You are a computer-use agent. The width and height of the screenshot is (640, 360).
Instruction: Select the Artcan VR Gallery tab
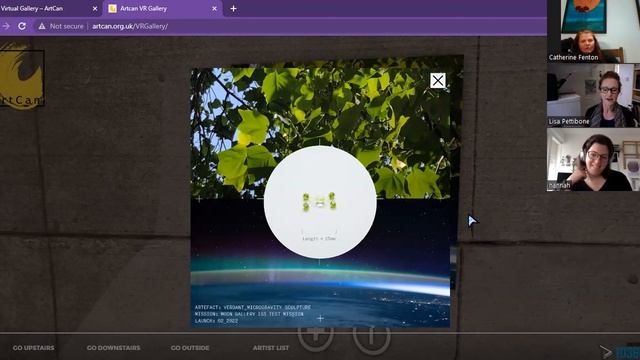click(162, 9)
